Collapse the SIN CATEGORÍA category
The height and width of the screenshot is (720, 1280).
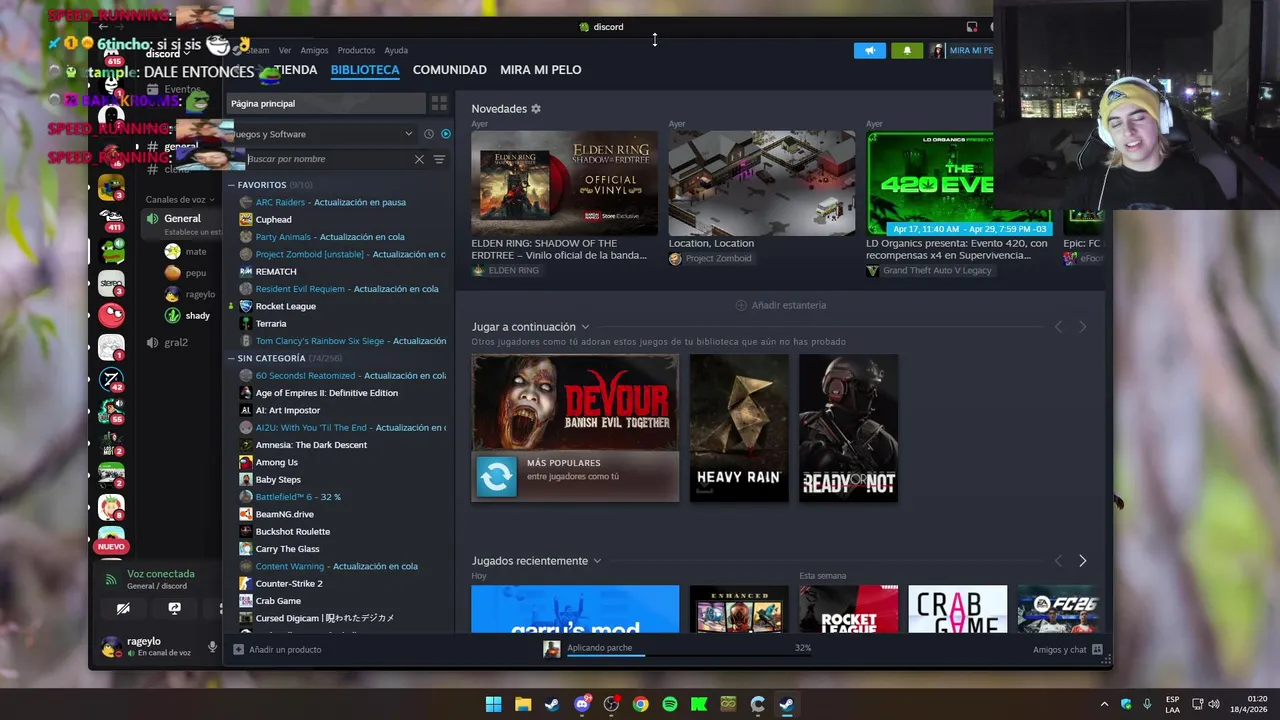(231, 358)
